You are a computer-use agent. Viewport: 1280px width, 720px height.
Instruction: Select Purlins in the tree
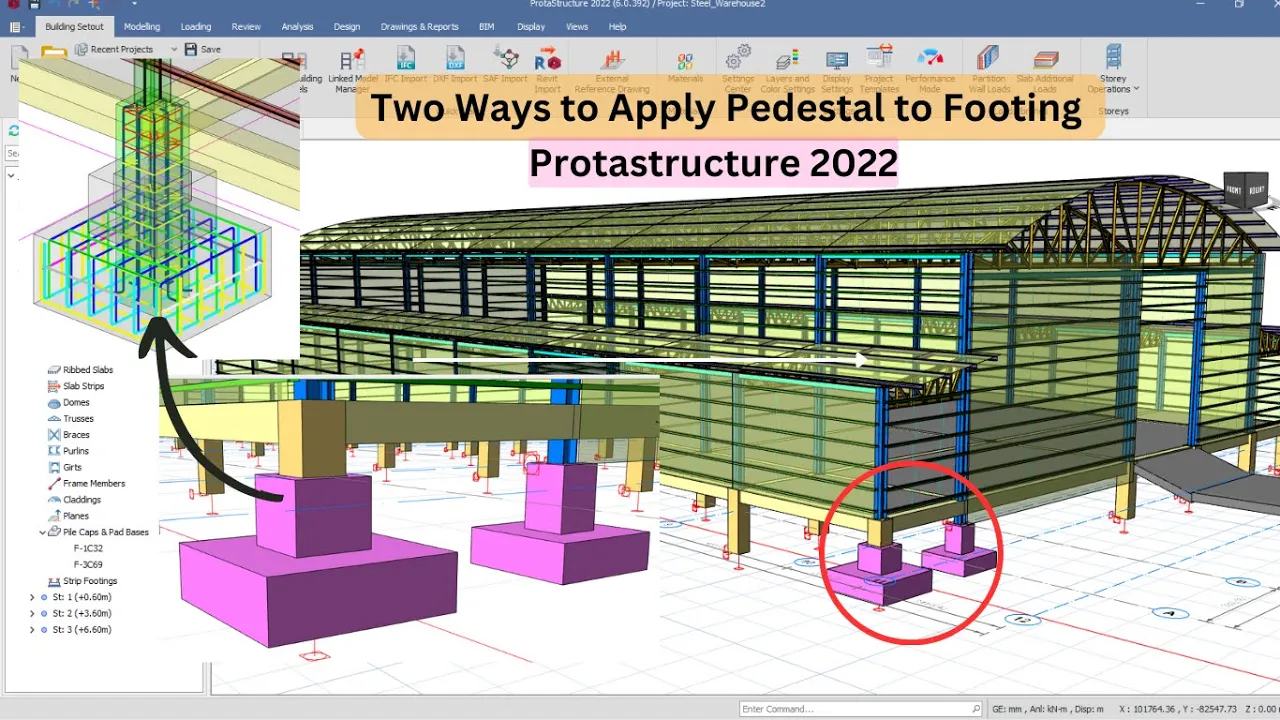pos(76,451)
